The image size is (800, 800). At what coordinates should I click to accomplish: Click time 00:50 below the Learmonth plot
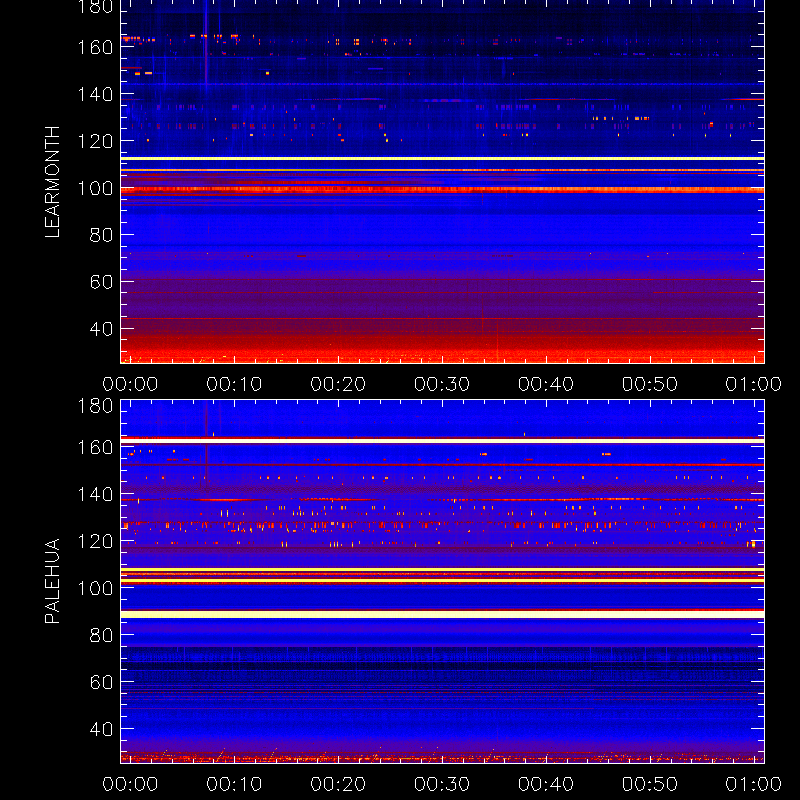650,384
